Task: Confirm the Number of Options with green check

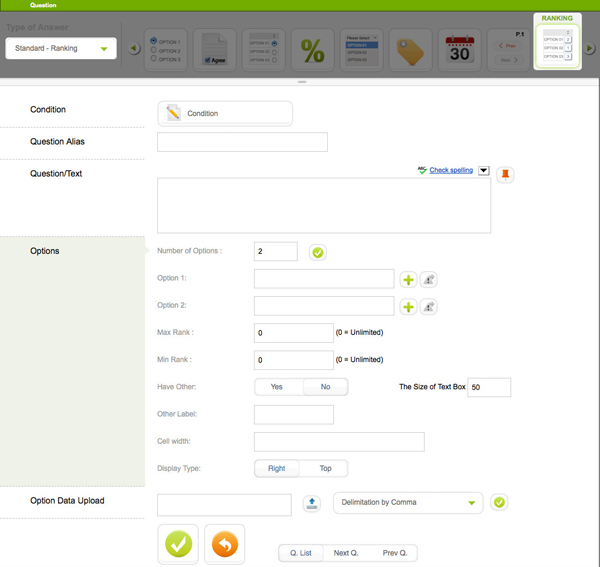Action: coord(317,252)
